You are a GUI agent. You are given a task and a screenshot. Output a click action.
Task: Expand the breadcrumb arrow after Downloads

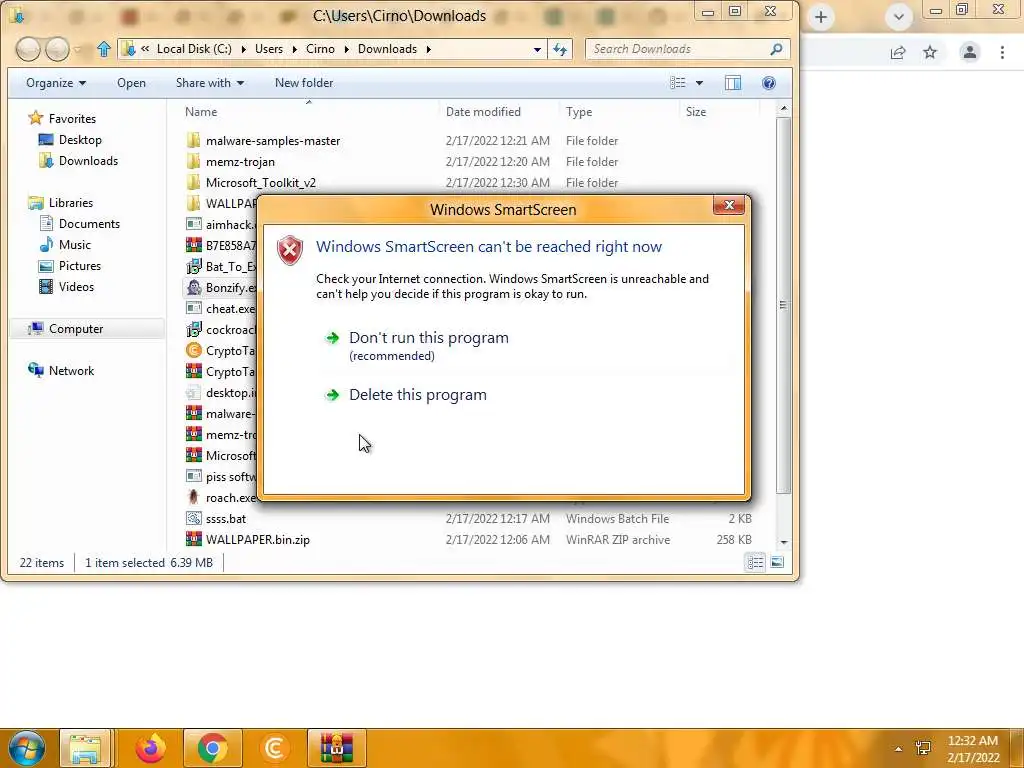pyautogui.click(x=429, y=49)
